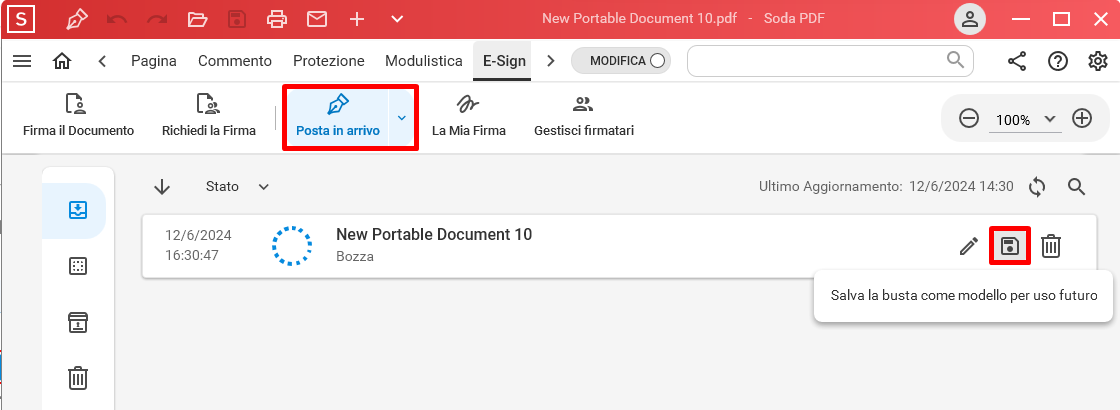Open the Modulistica tab

(x=423, y=61)
